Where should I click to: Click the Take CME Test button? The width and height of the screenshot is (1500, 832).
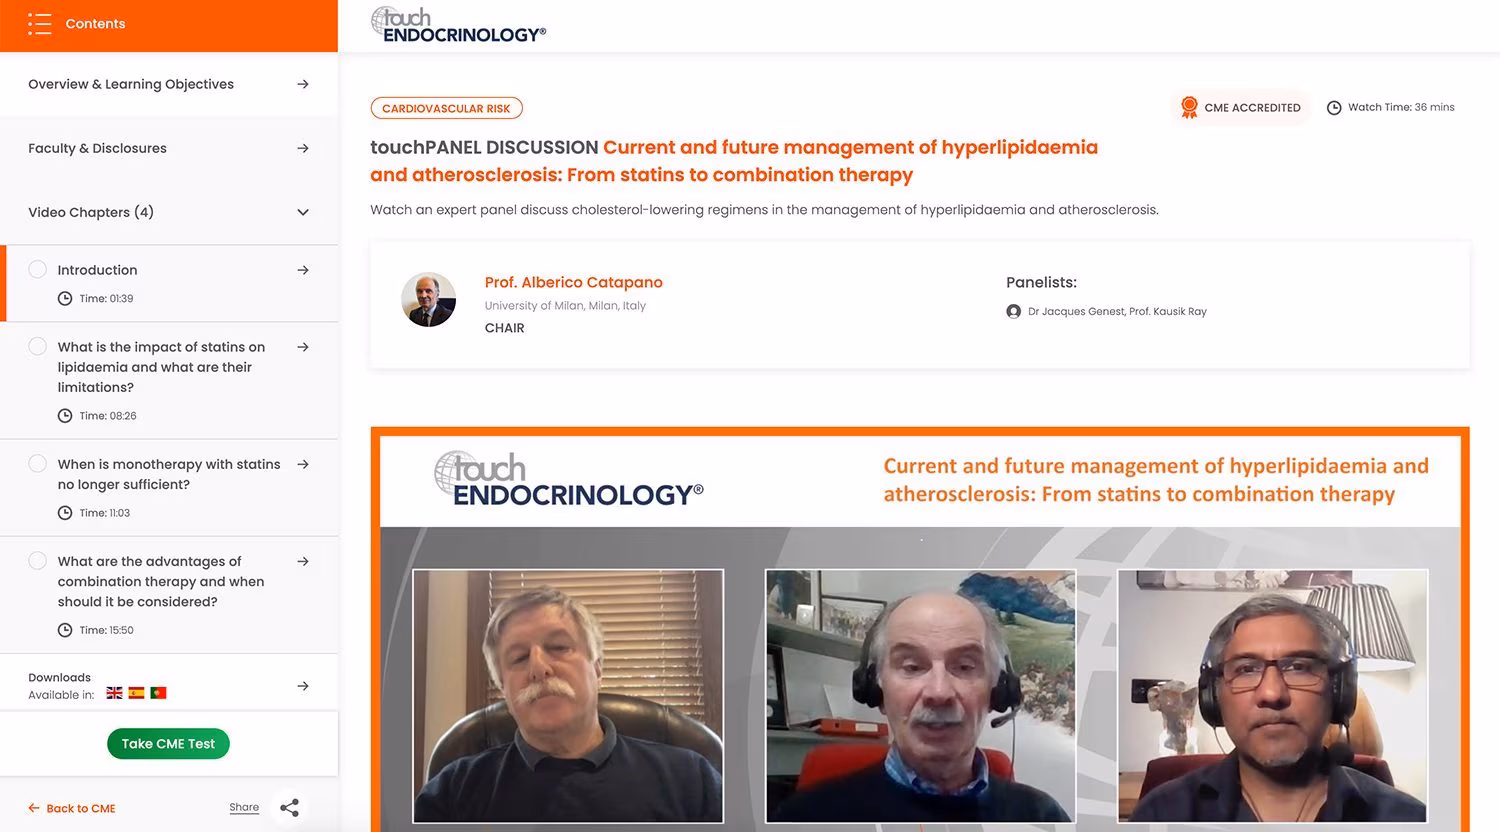point(168,743)
